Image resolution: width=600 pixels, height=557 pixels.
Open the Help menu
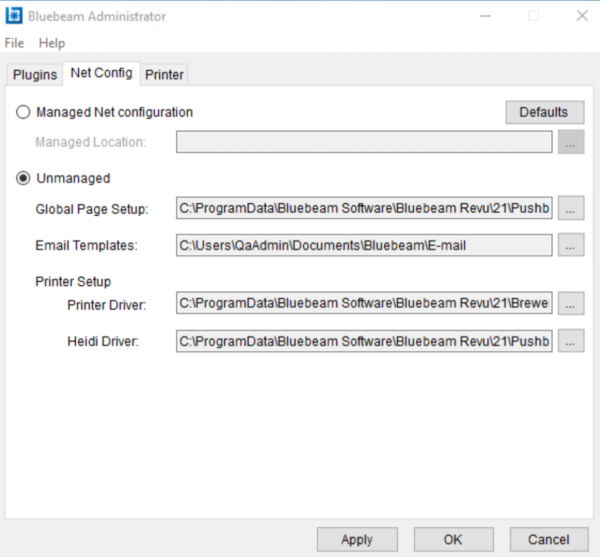[52, 43]
